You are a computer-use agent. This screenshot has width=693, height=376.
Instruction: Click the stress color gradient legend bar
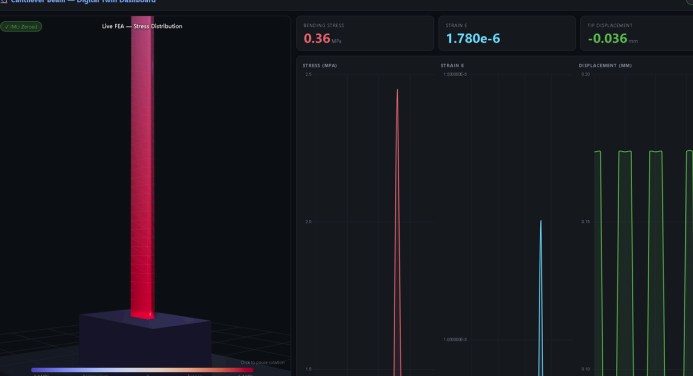(142, 370)
